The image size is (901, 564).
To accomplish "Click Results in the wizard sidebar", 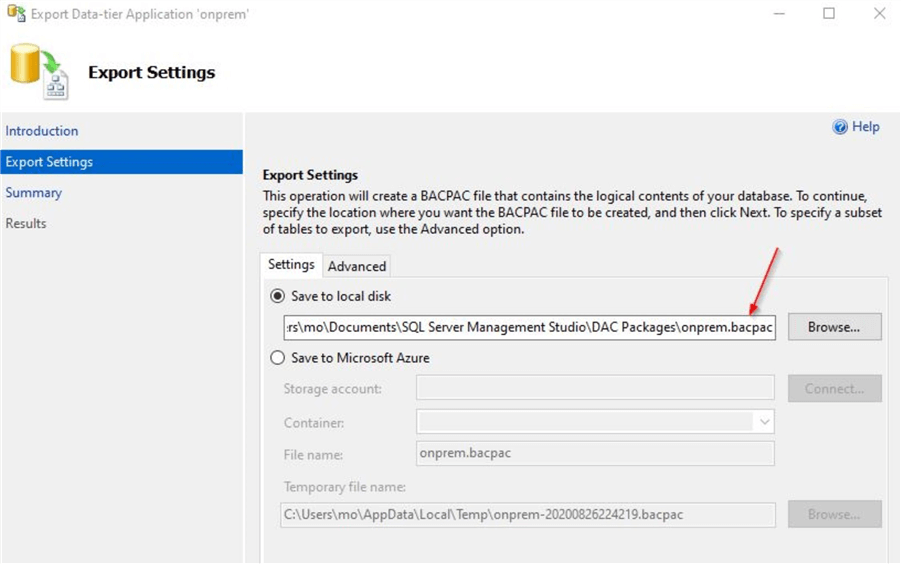I will (x=26, y=224).
